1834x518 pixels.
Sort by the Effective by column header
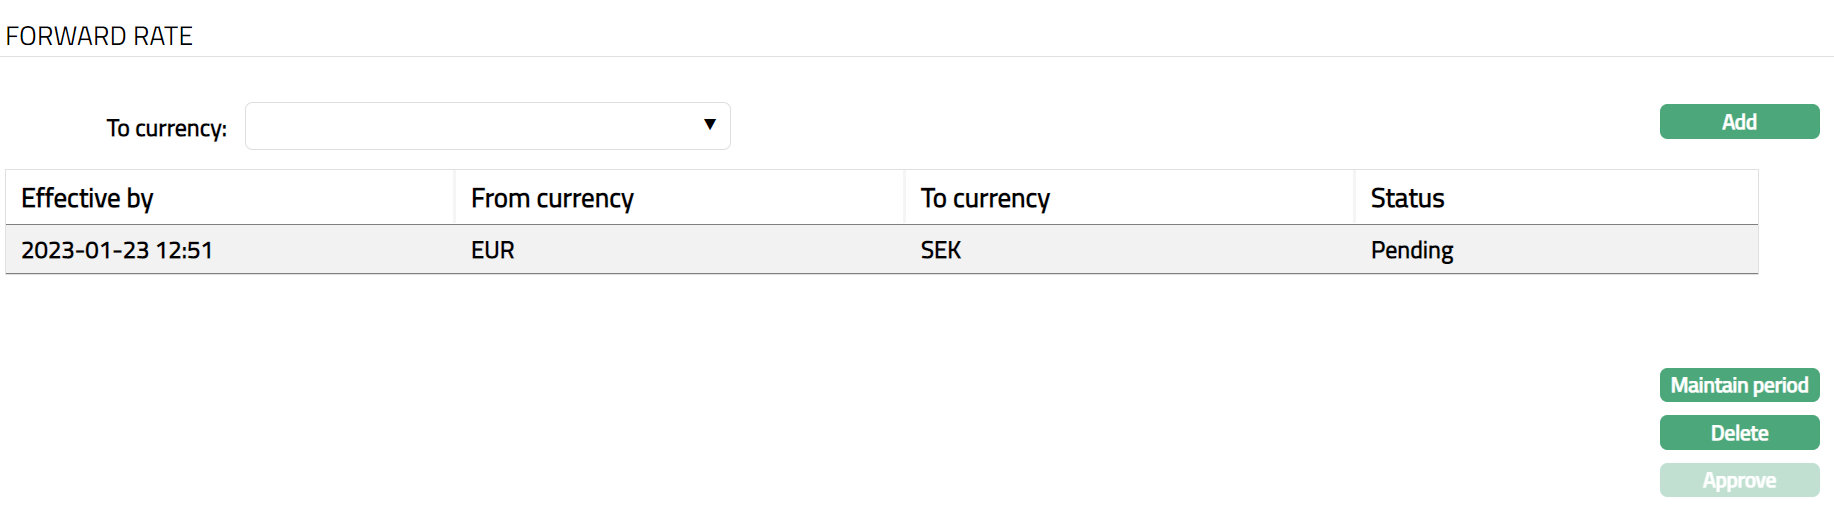pyautogui.click(x=87, y=198)
